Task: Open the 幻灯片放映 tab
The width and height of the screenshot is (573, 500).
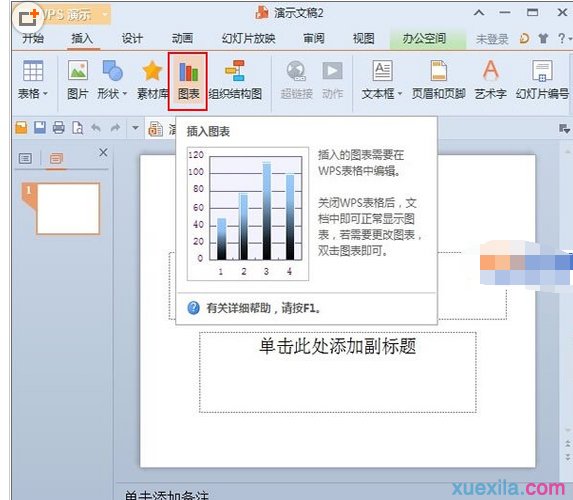Action: 248,38
